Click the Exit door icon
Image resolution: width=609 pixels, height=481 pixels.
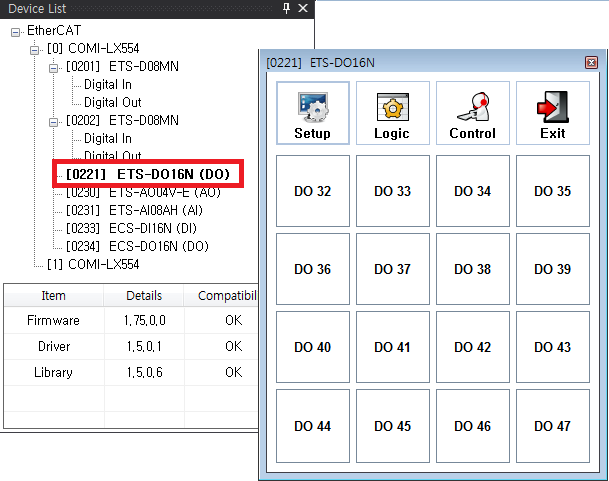pyautogui.click(x=552, y=114)
